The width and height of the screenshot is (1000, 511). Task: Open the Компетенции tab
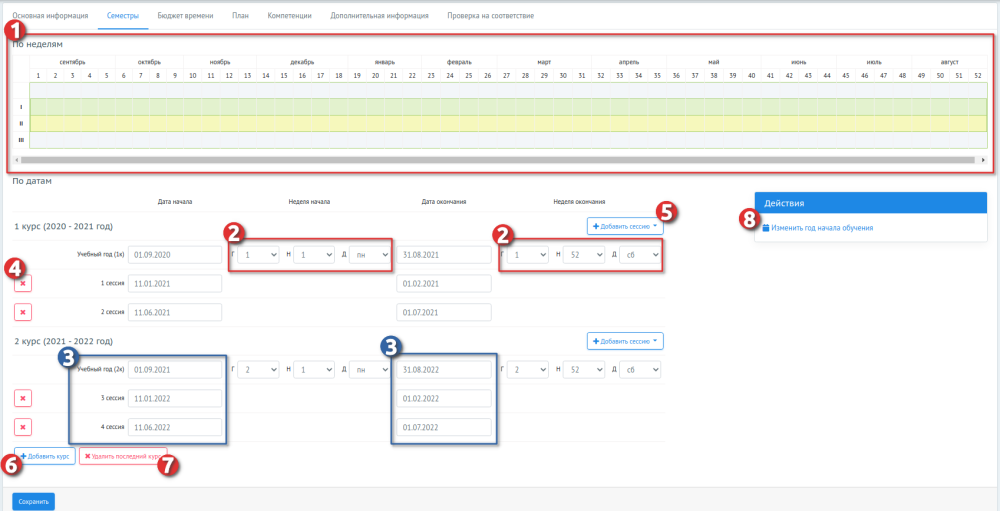(290, 15)
